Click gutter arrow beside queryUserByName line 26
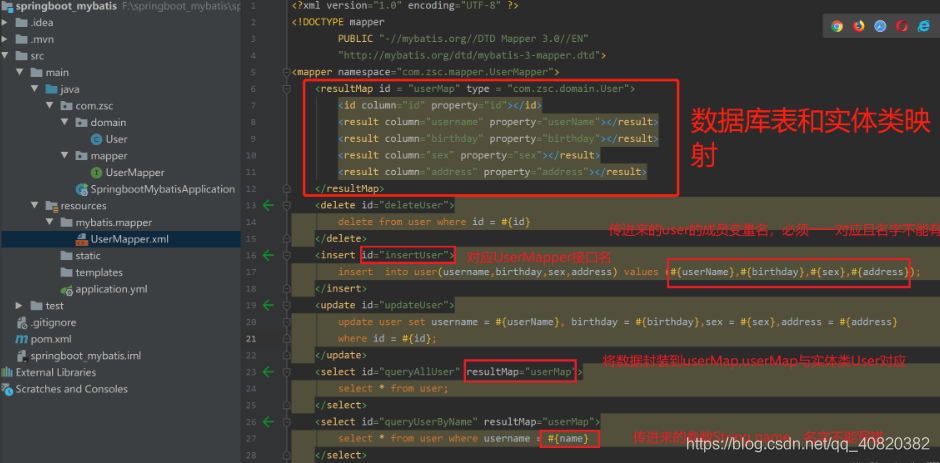The image size is (940, 463). click(x=268, y=422)
